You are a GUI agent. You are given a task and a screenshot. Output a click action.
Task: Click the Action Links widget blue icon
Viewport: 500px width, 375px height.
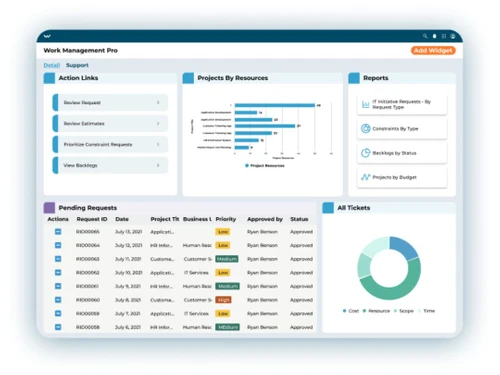[x=49, y=78]
